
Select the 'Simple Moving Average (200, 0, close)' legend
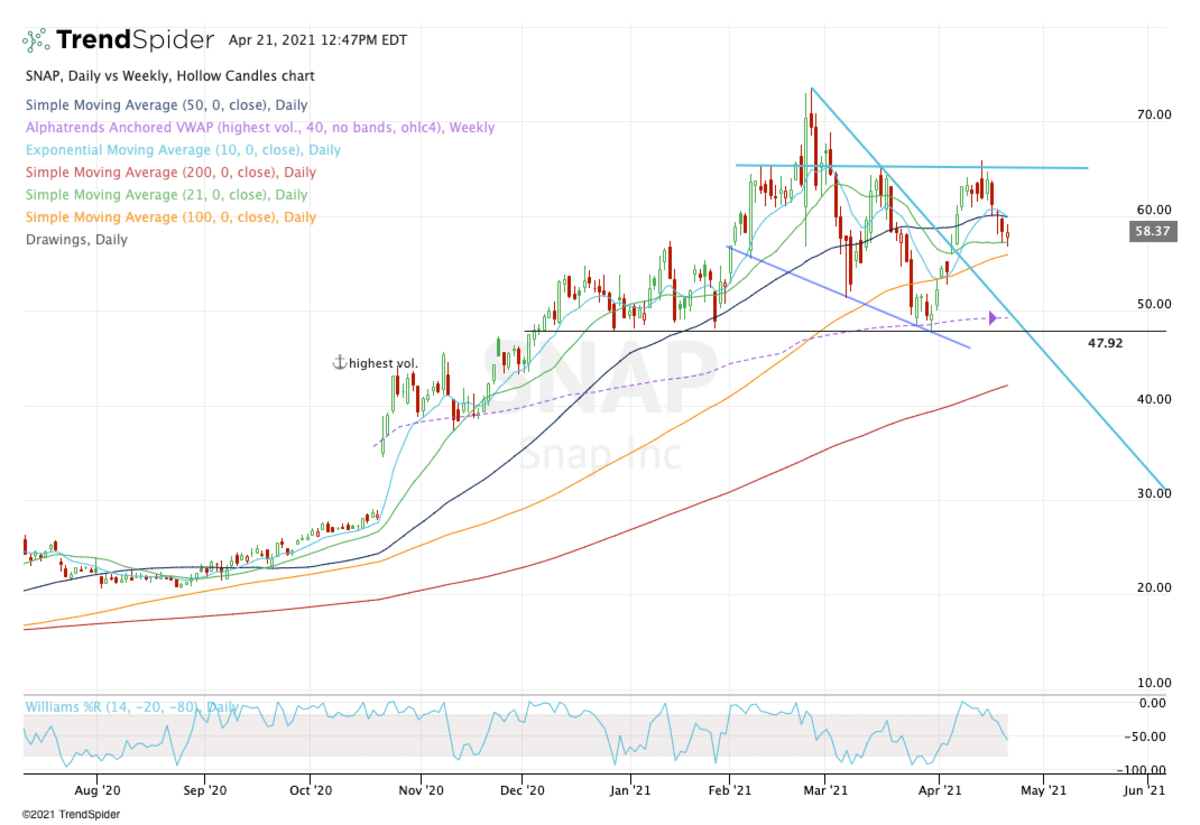[x=170, y=172]
